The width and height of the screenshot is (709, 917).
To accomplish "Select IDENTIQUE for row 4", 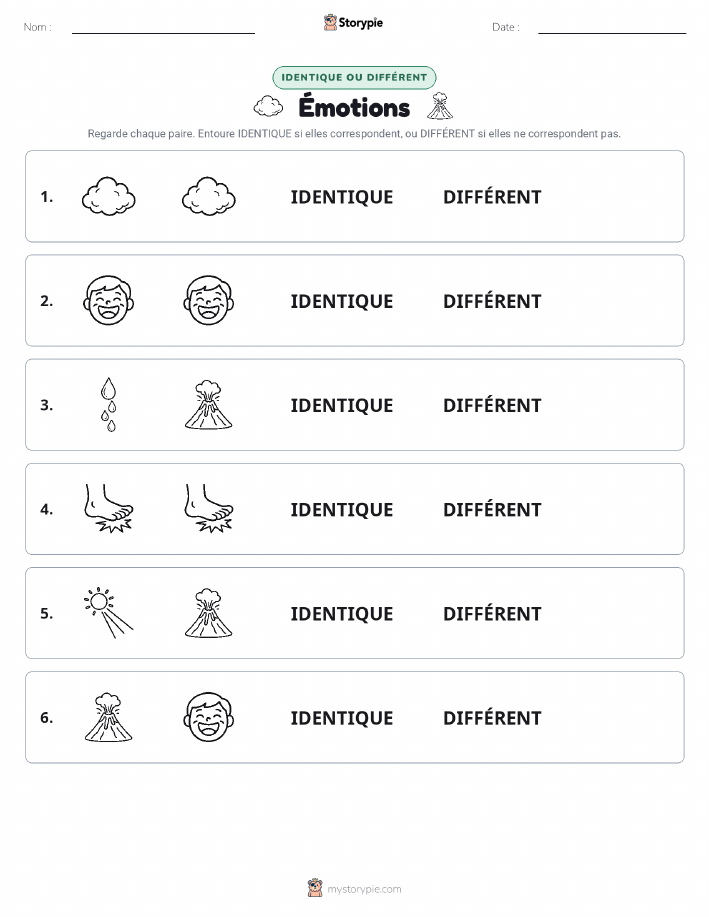I will (342, 509).
